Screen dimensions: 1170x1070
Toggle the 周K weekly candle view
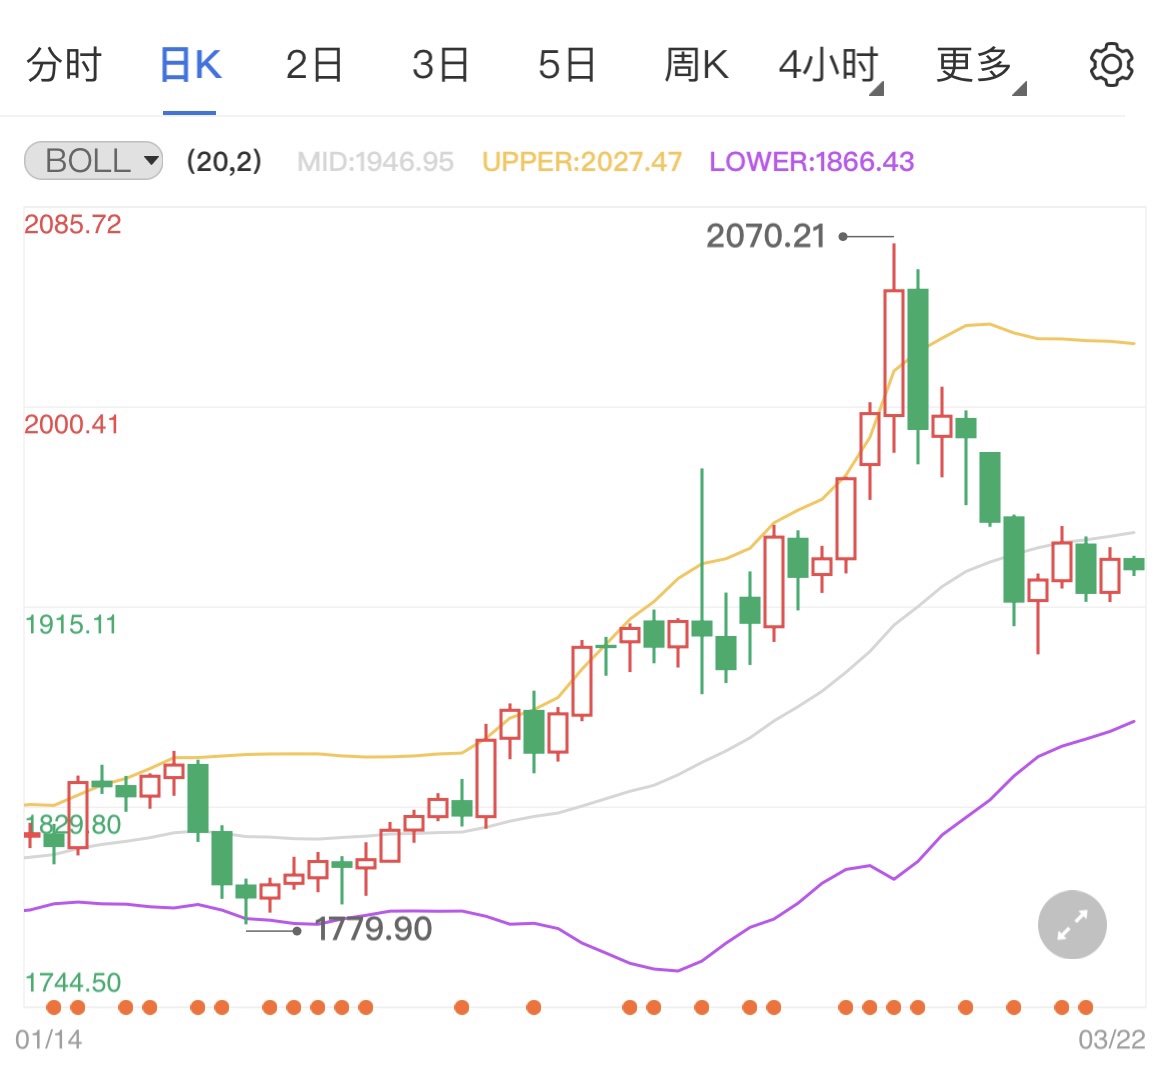(x=695, y=64)
